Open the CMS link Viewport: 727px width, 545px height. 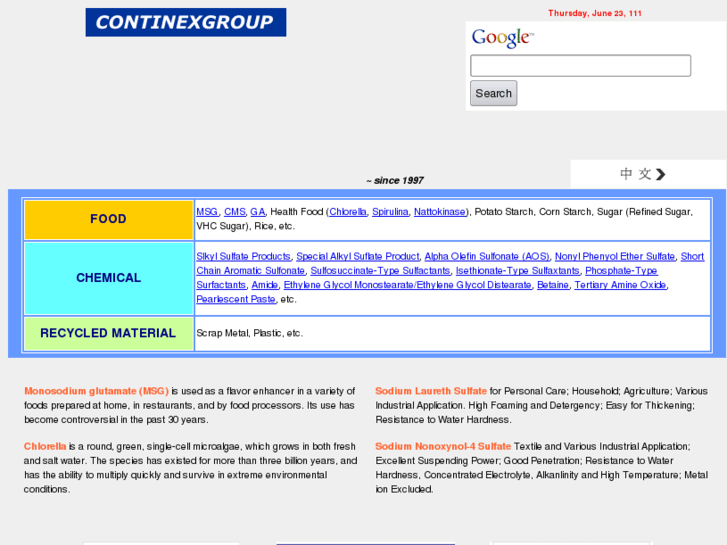(x=235, y=212)
